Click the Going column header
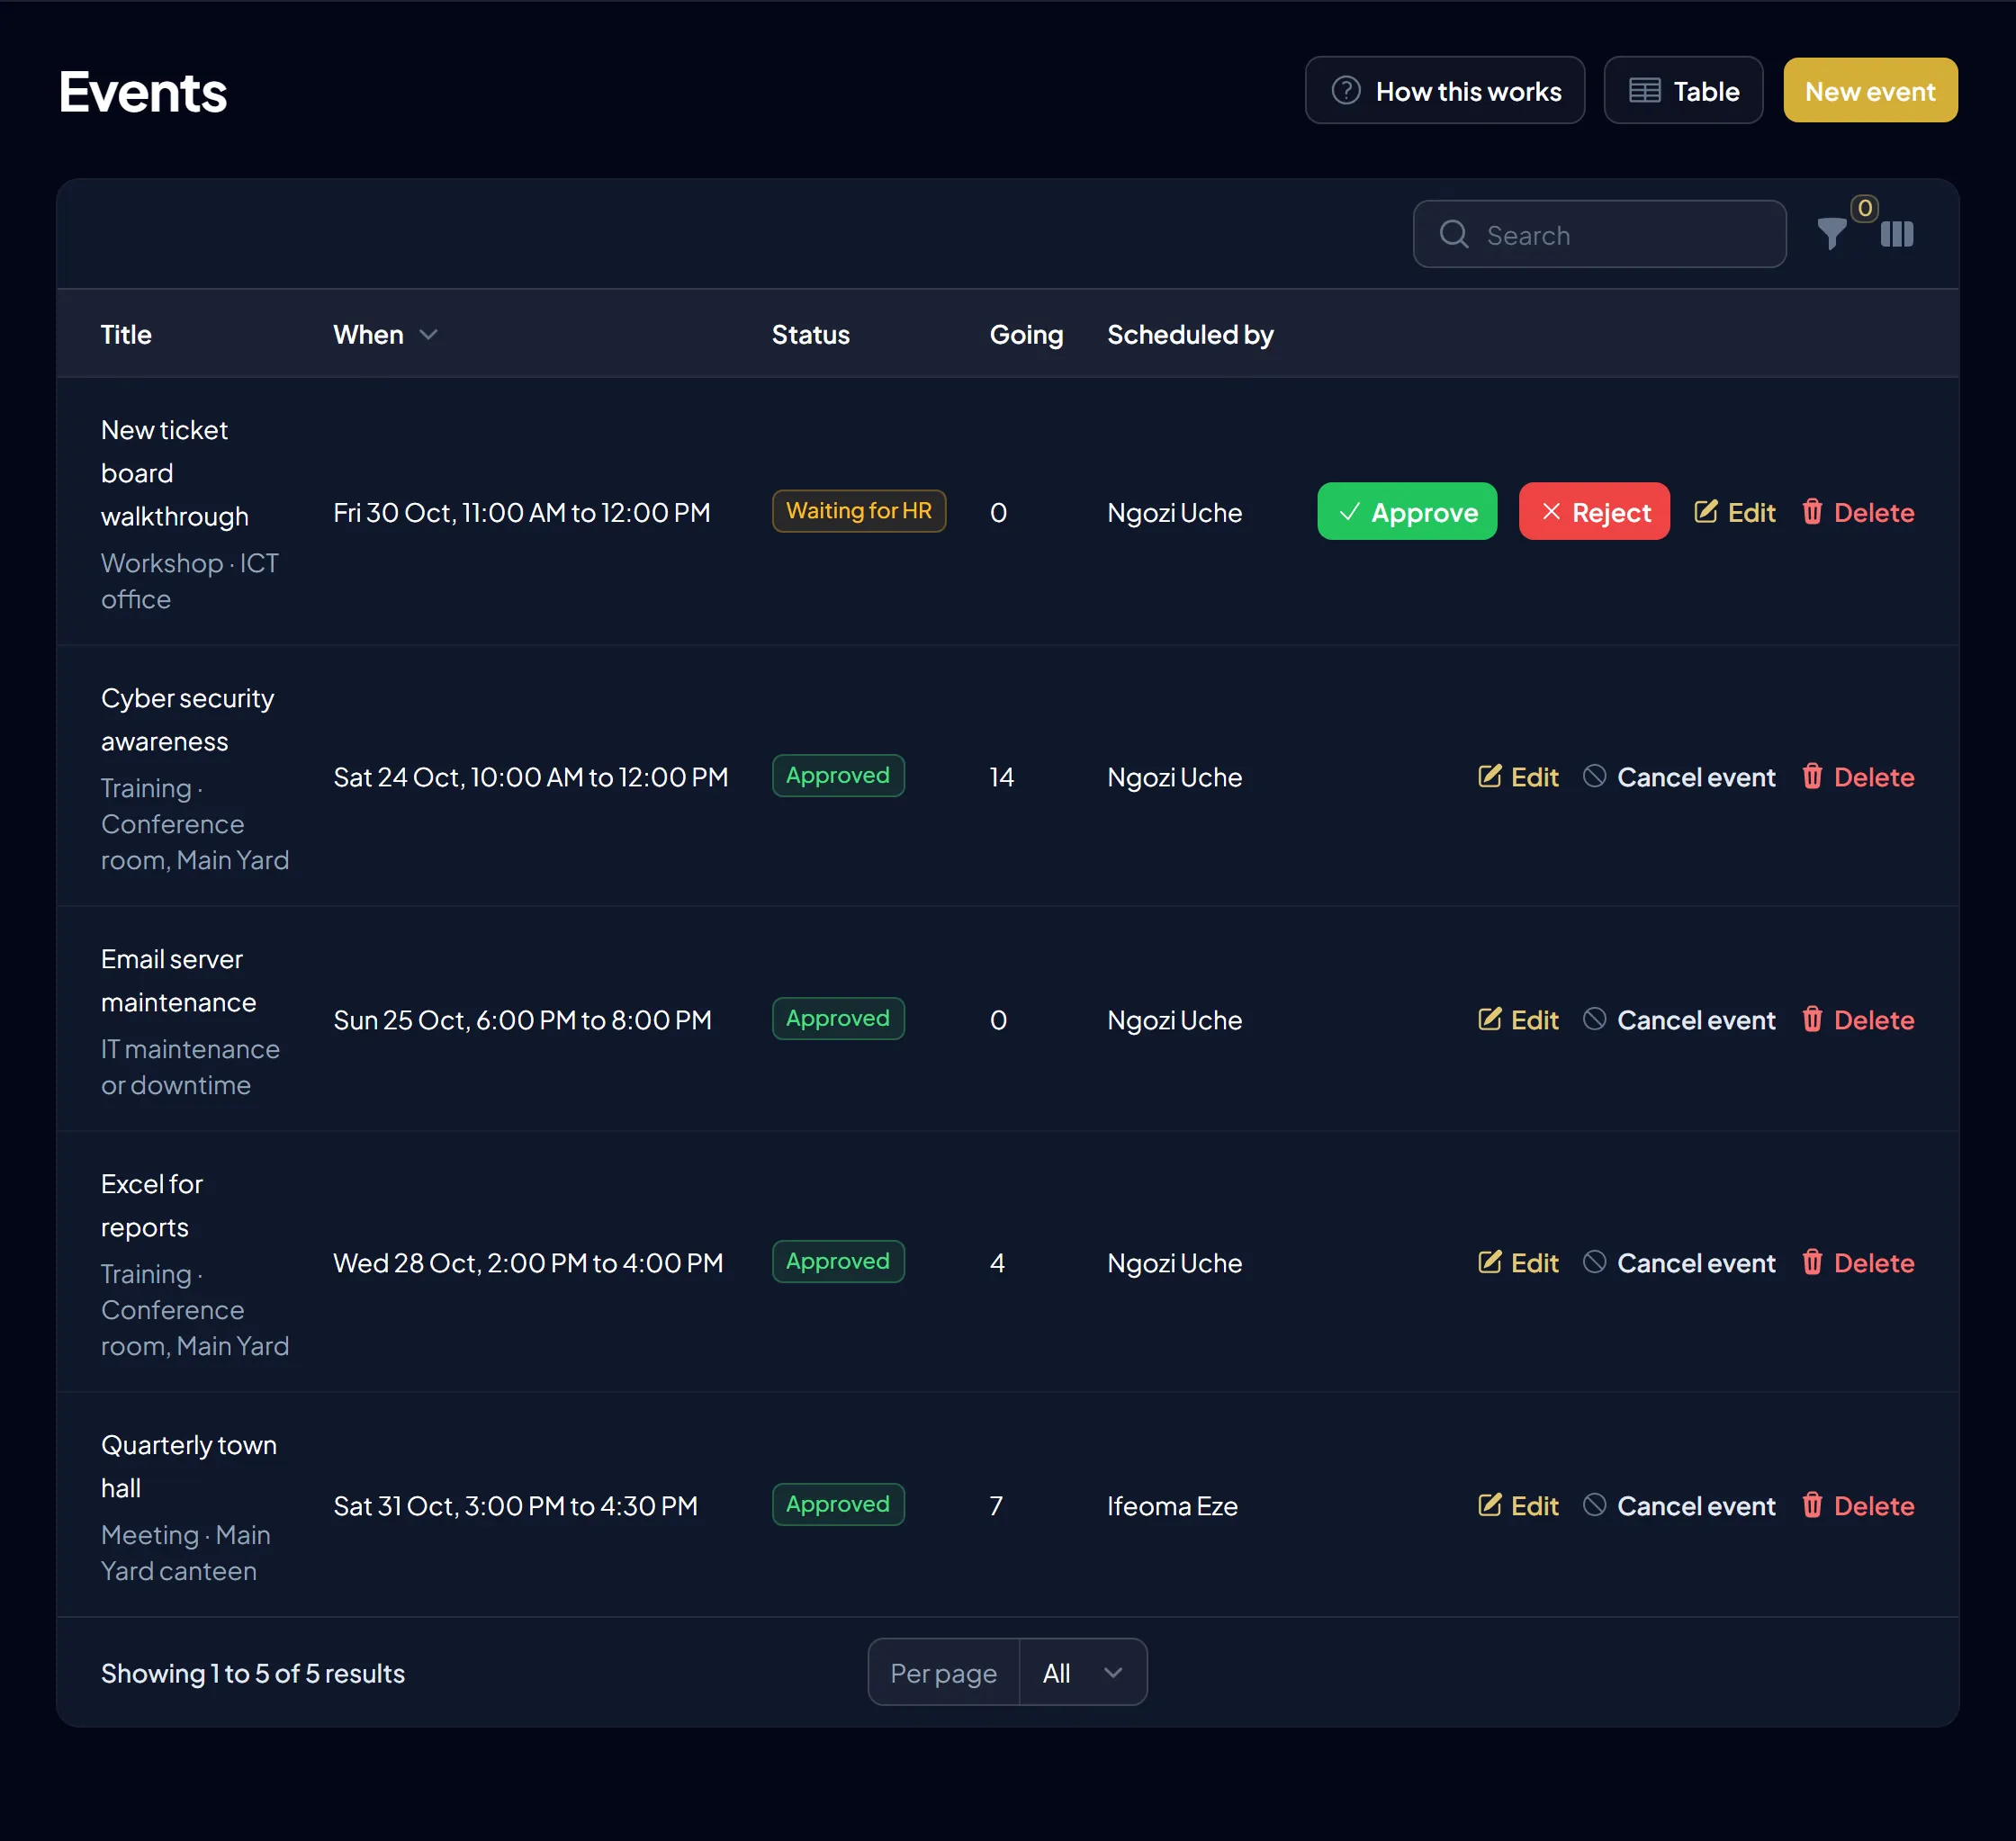 tap(1026, 334)
